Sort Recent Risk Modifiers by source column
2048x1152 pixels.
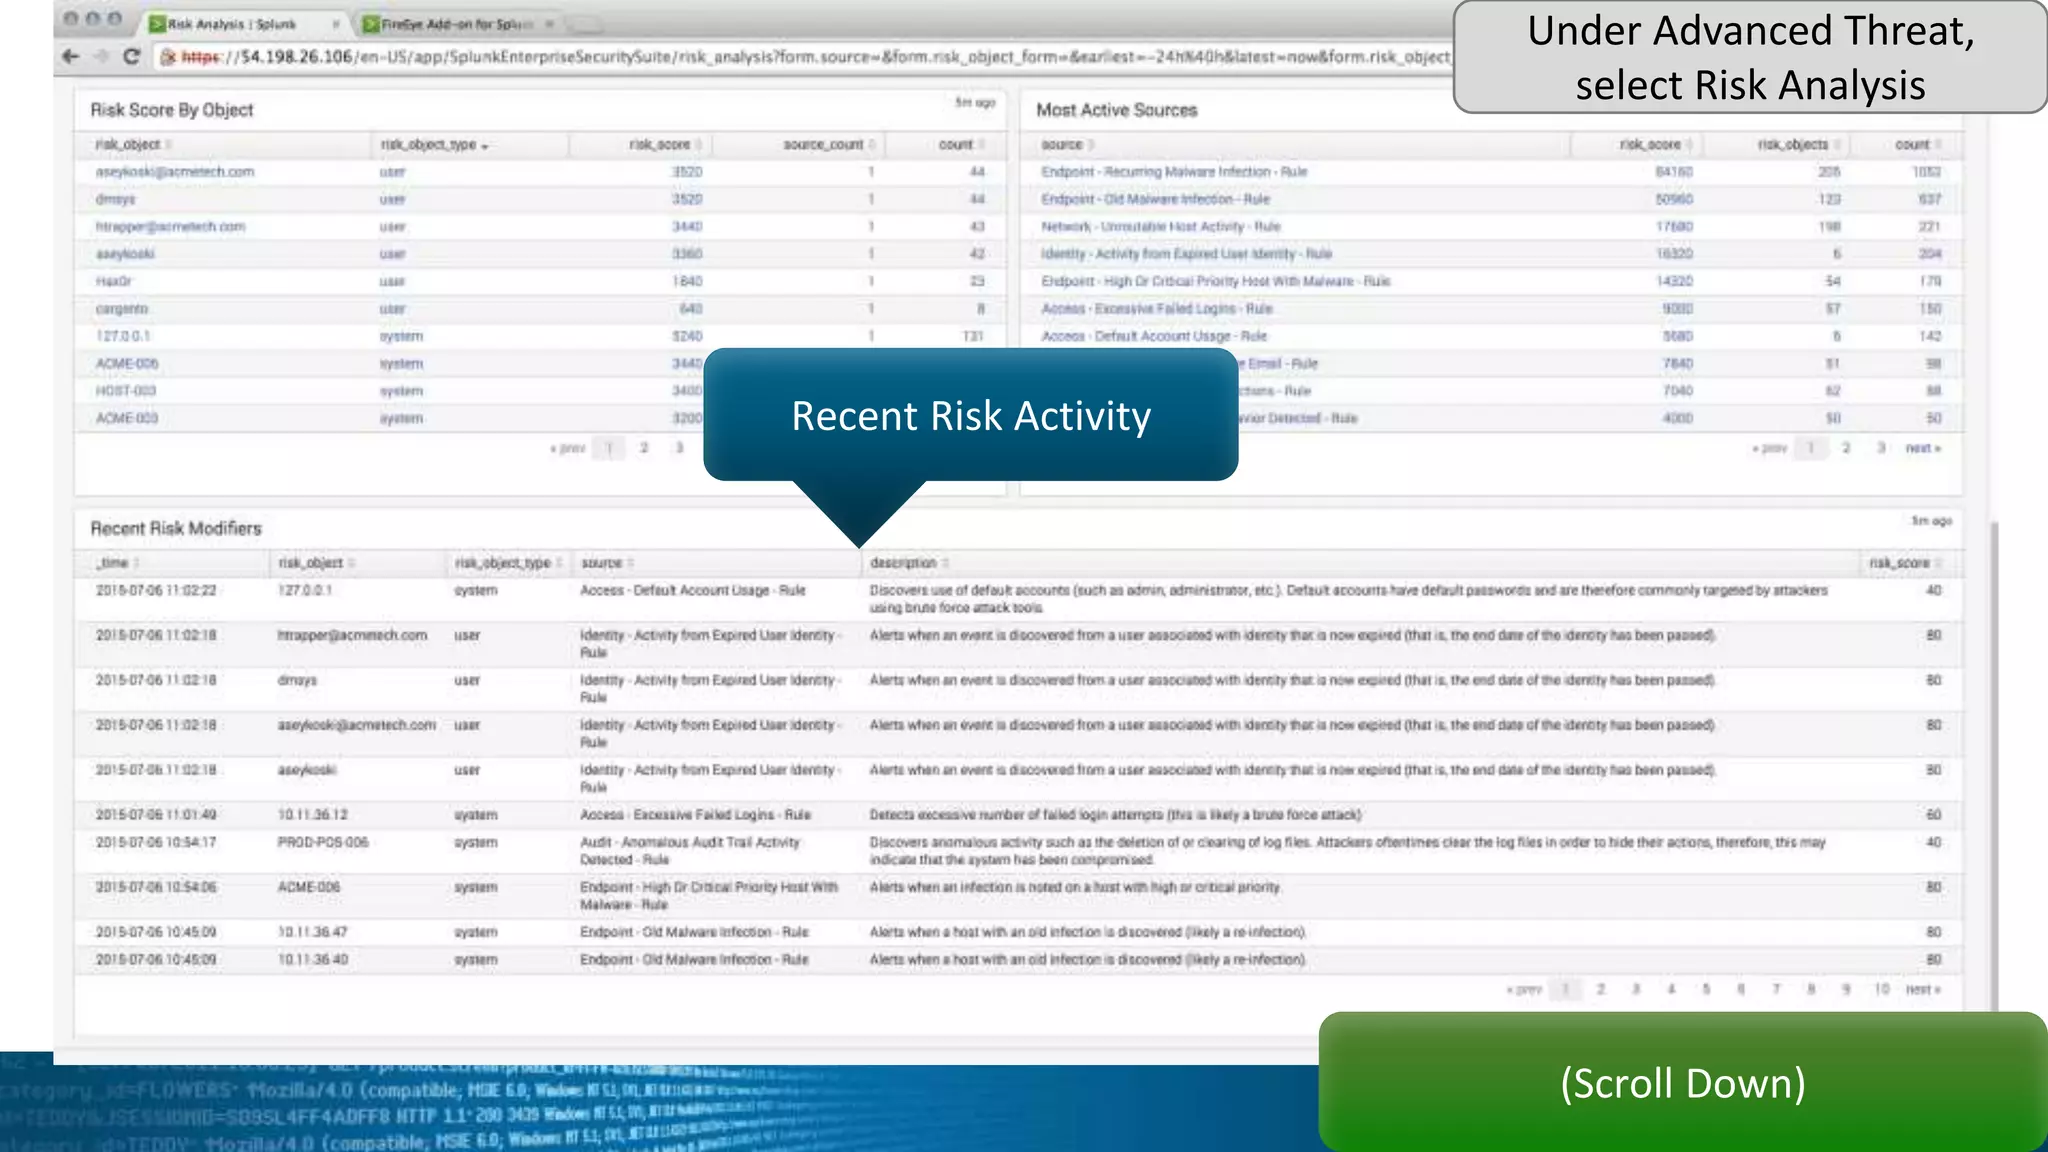coord(607,563)
